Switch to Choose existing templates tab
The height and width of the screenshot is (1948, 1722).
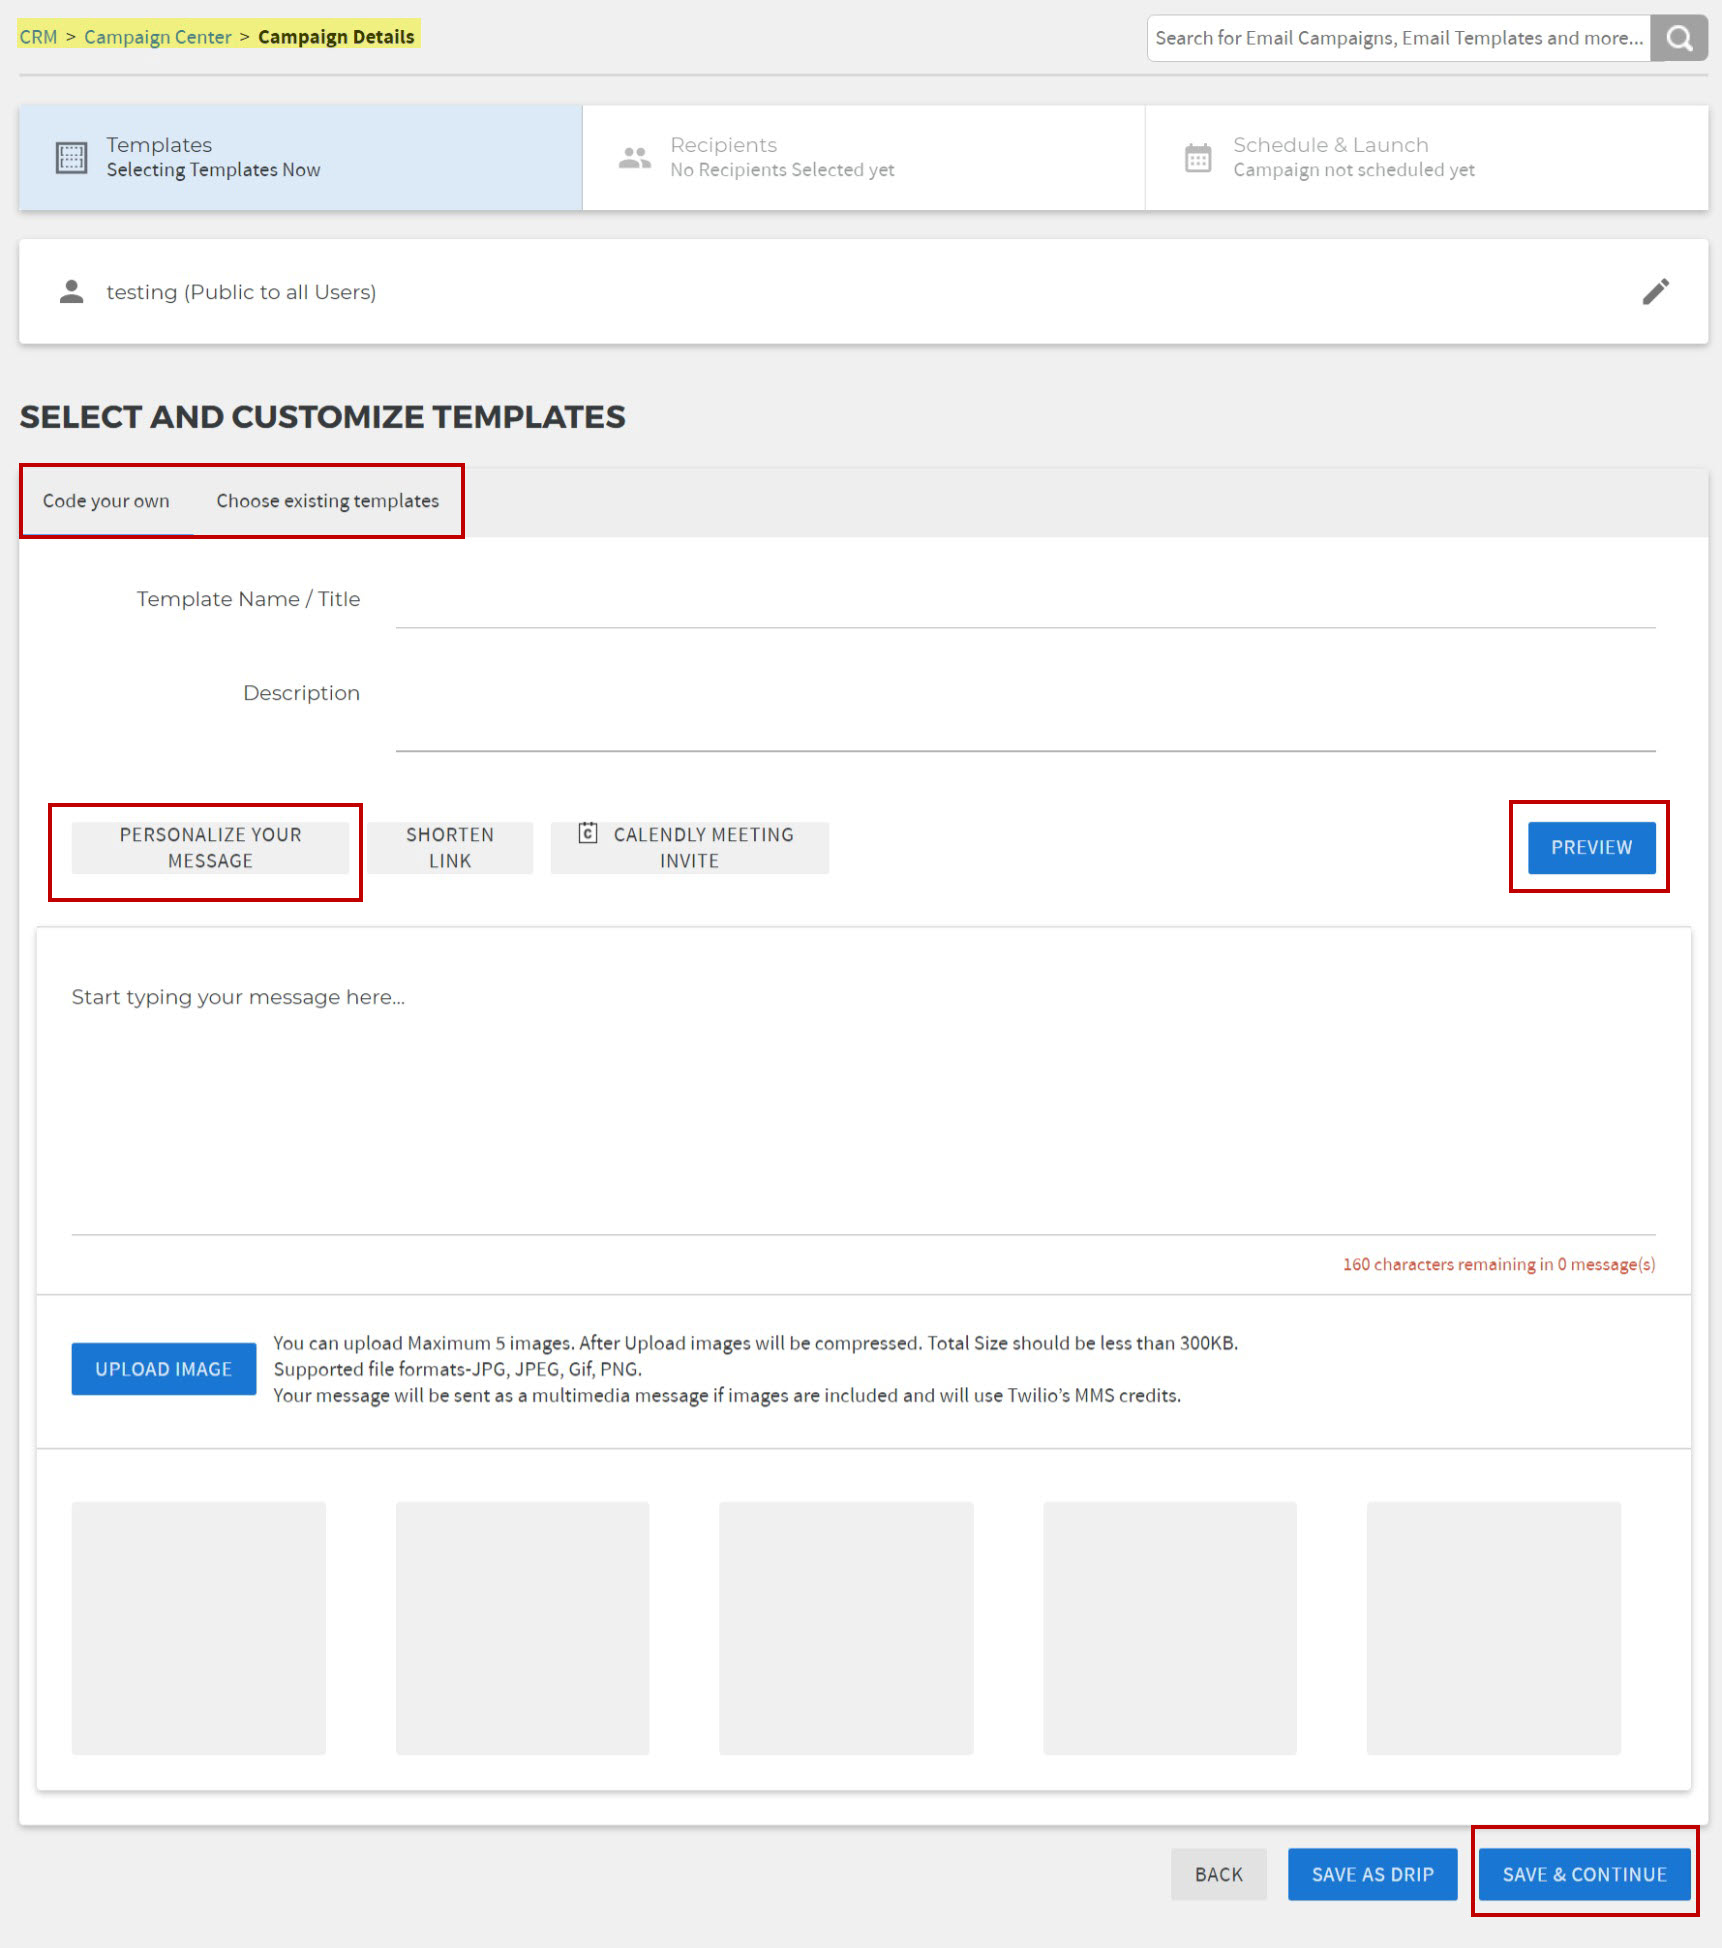click(x=328, y=501)
